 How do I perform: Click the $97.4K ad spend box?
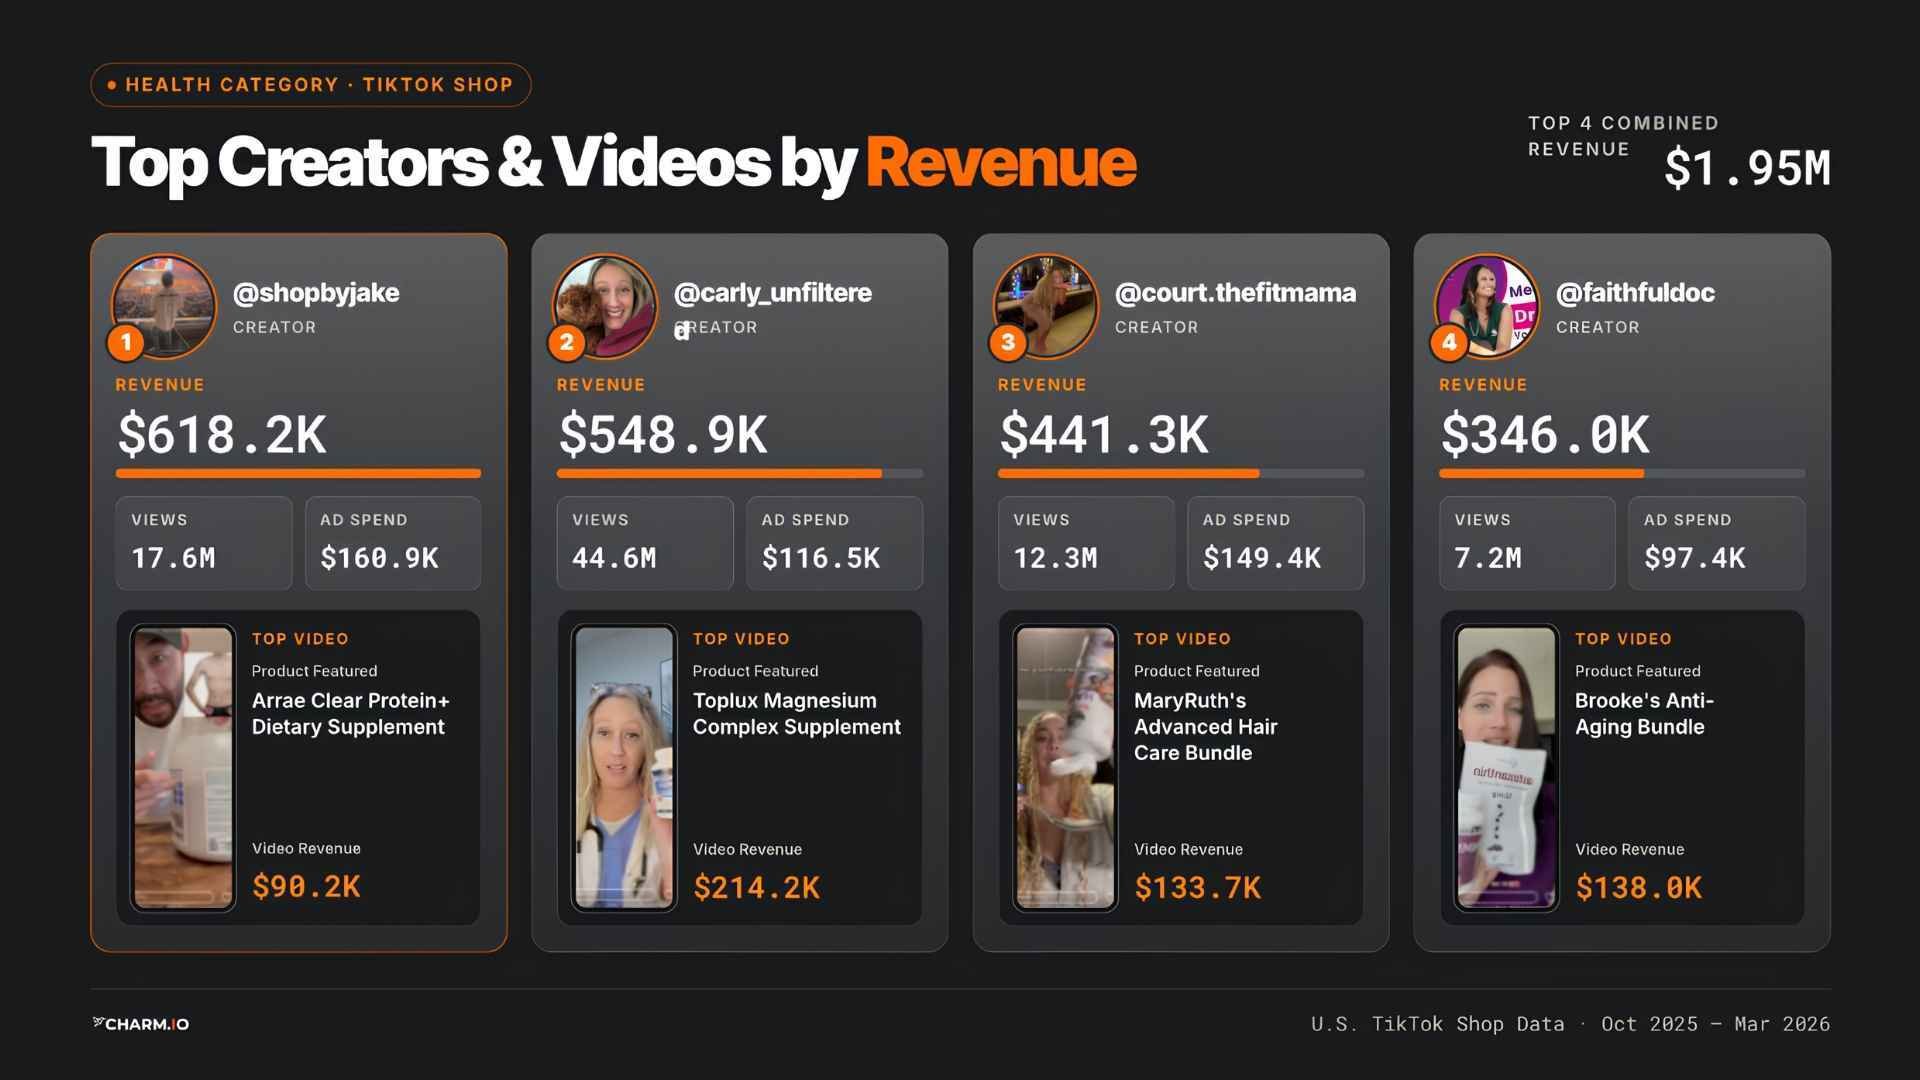click(1716, 543)
